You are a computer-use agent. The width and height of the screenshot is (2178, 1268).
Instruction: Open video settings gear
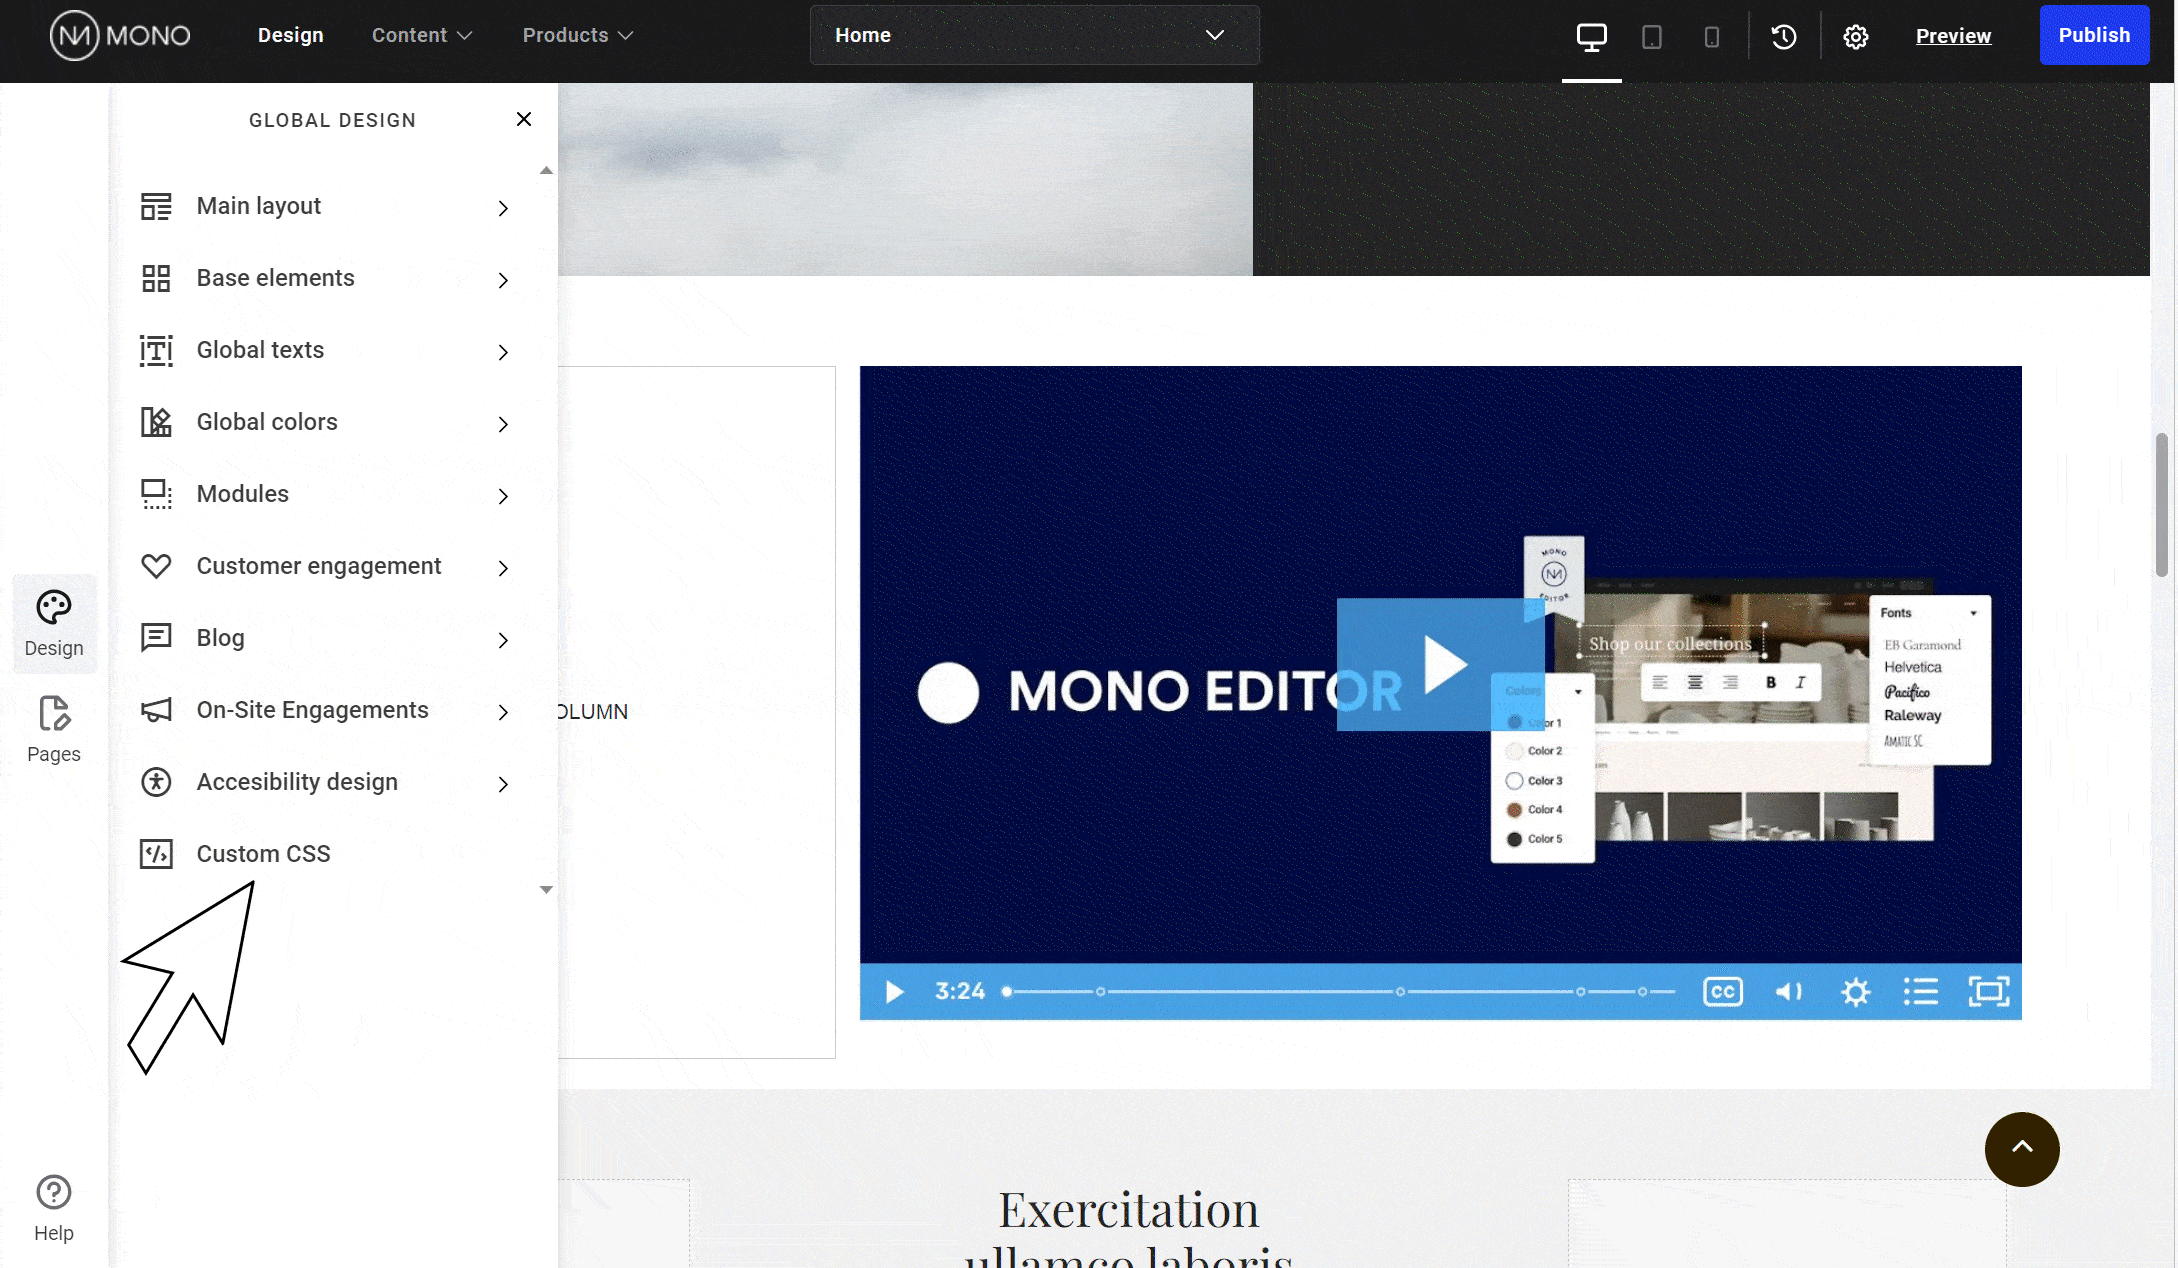(x=1855, y=991)
